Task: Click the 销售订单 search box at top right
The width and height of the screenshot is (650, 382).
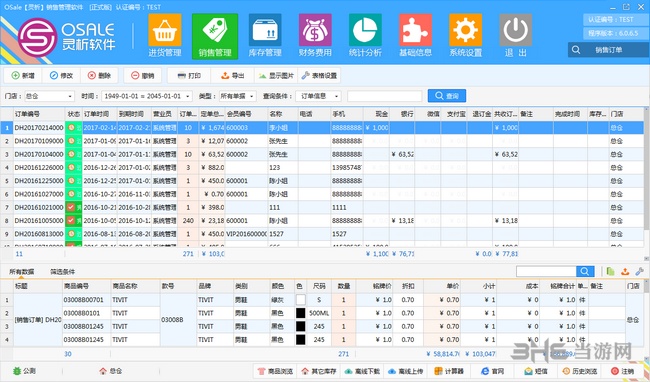Action: pyautogui.click(x=609, y=50)
